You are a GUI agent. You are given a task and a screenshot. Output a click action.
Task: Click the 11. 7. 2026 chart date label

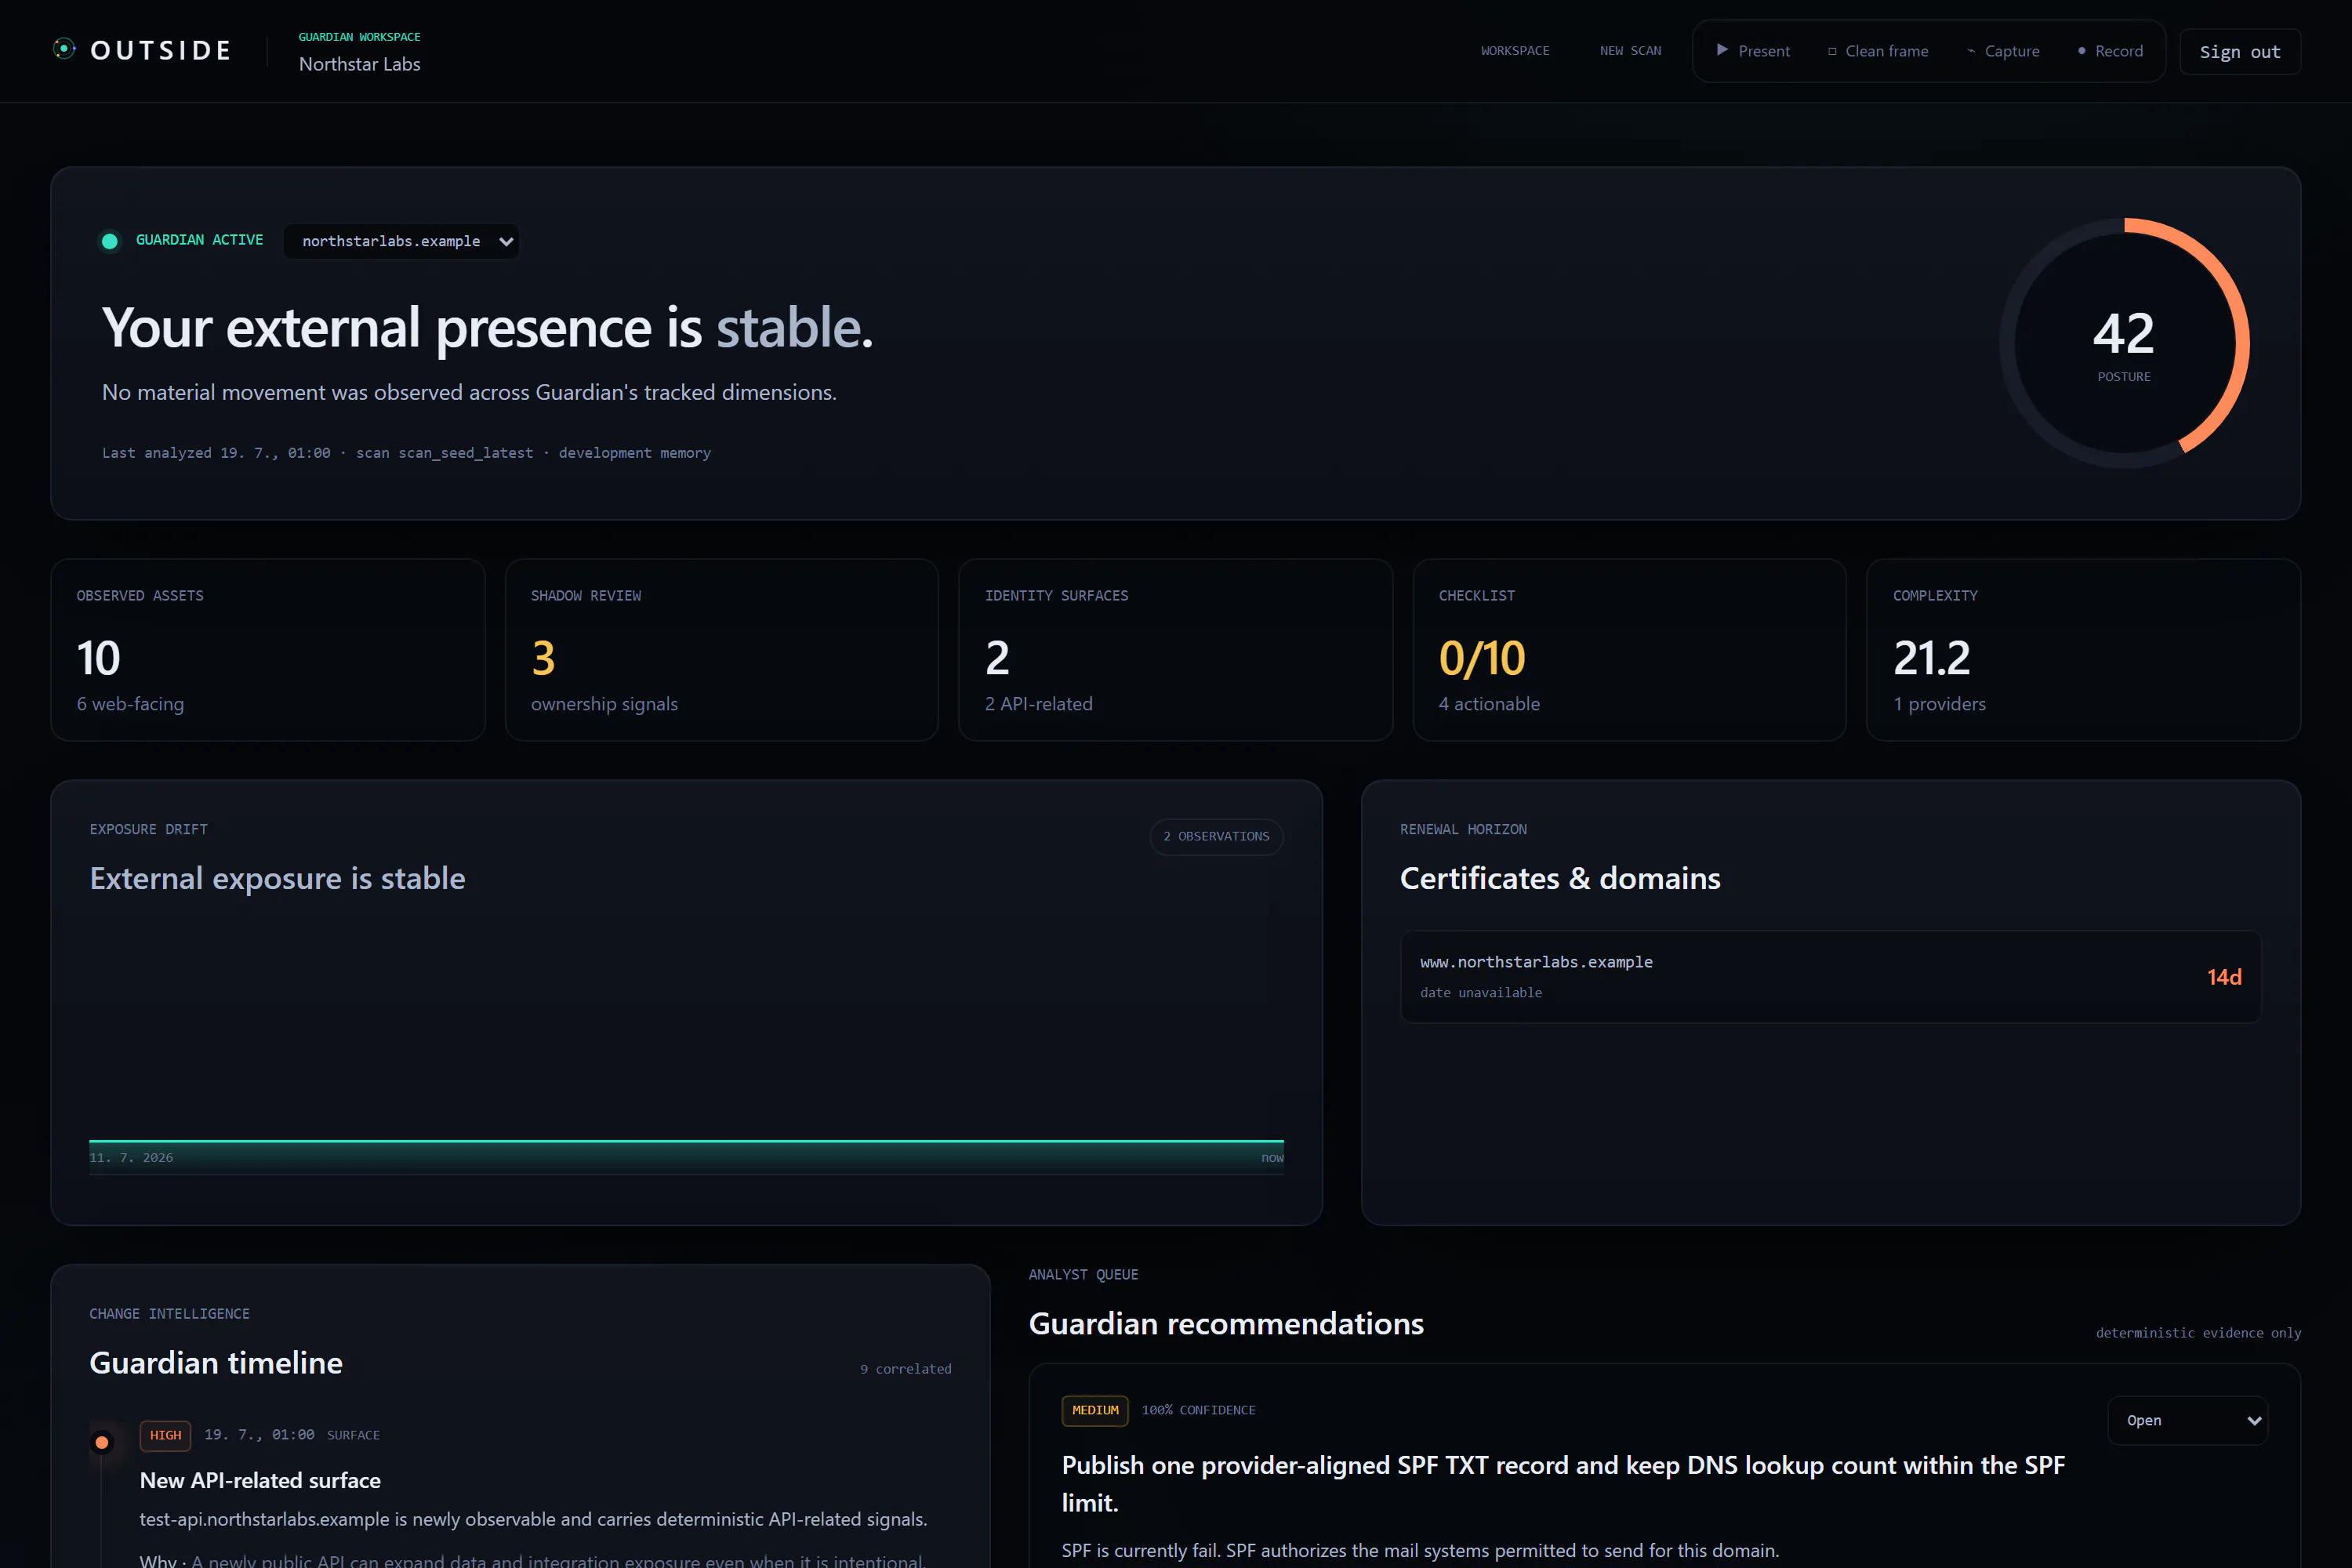click(131, 1158)
